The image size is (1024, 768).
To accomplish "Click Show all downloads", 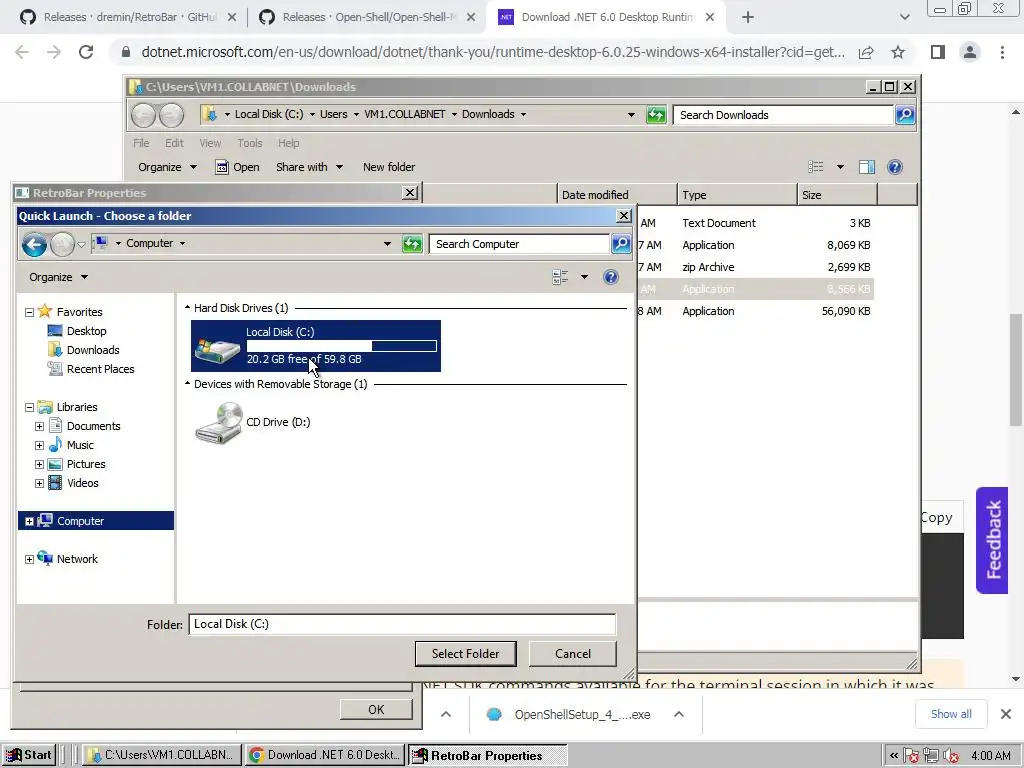I will (x=951, y=714).
